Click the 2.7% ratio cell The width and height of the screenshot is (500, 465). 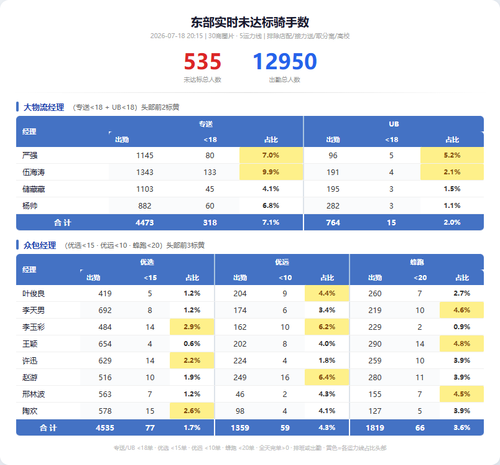tap(462, 293)
